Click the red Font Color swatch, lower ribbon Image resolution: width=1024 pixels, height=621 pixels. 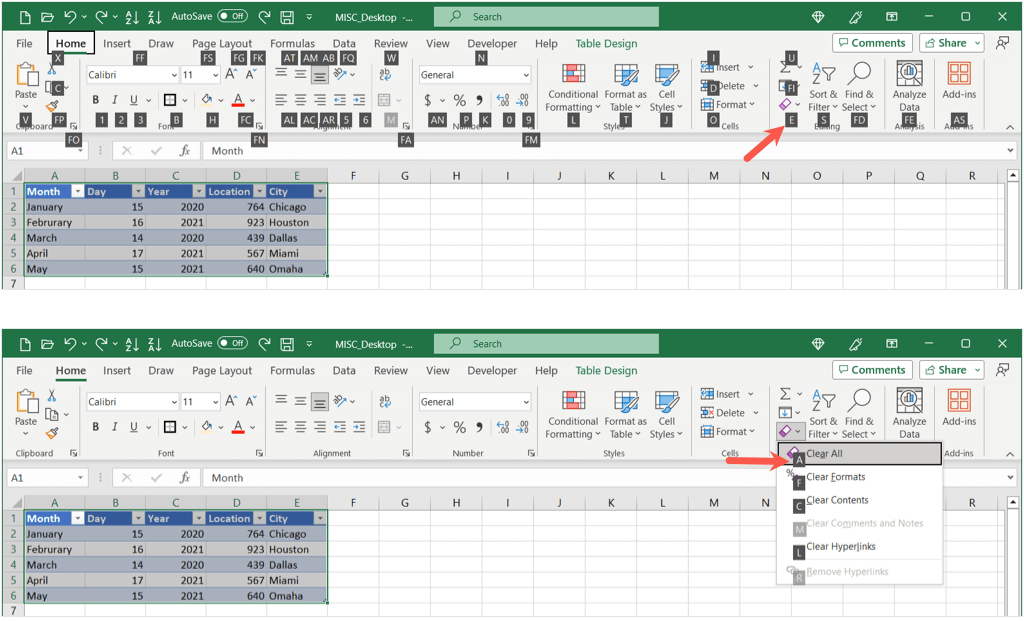tap(237, 427)
